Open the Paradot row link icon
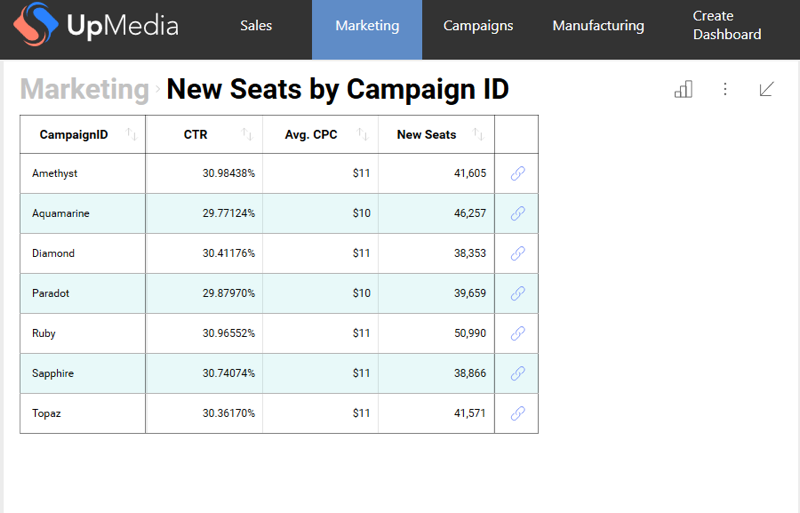Viewport: 800px width, 513px height. 517,293
